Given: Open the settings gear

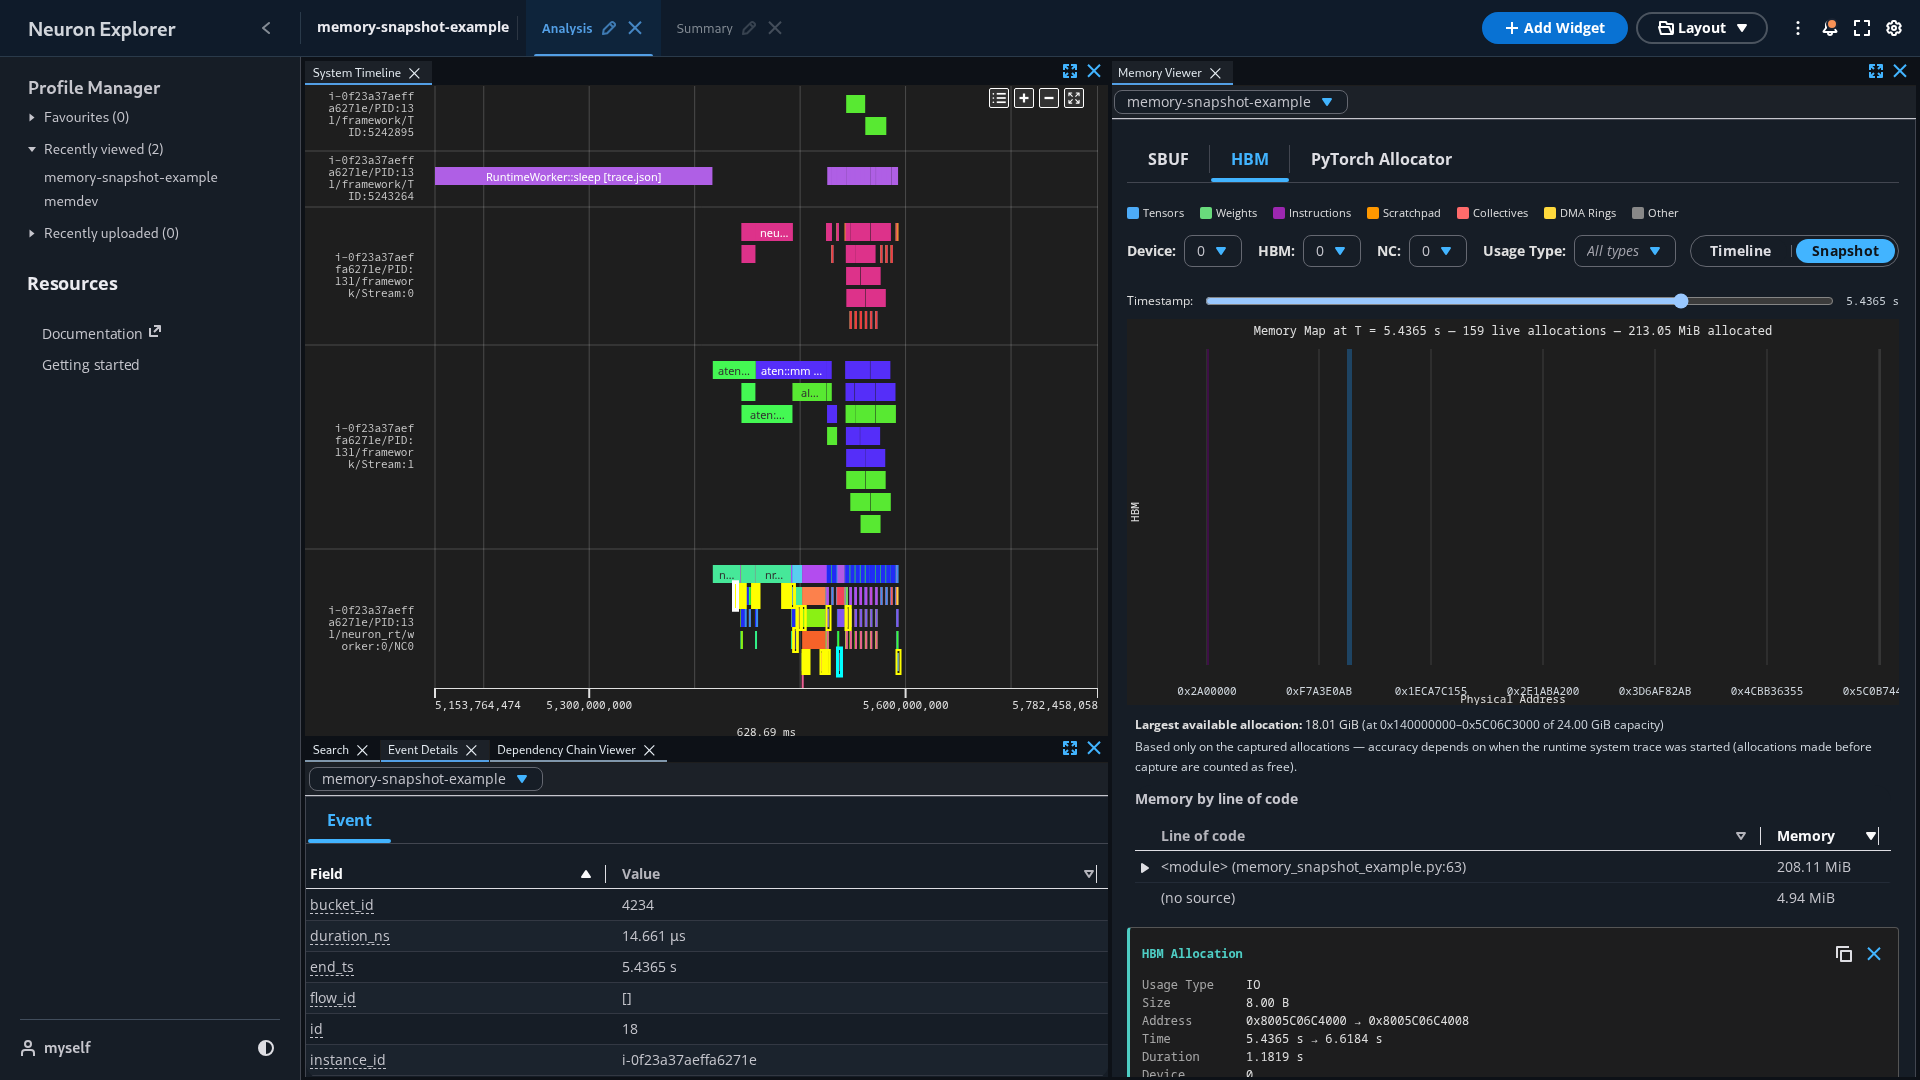Looking at the screenshot, I should pos(1894,28).
